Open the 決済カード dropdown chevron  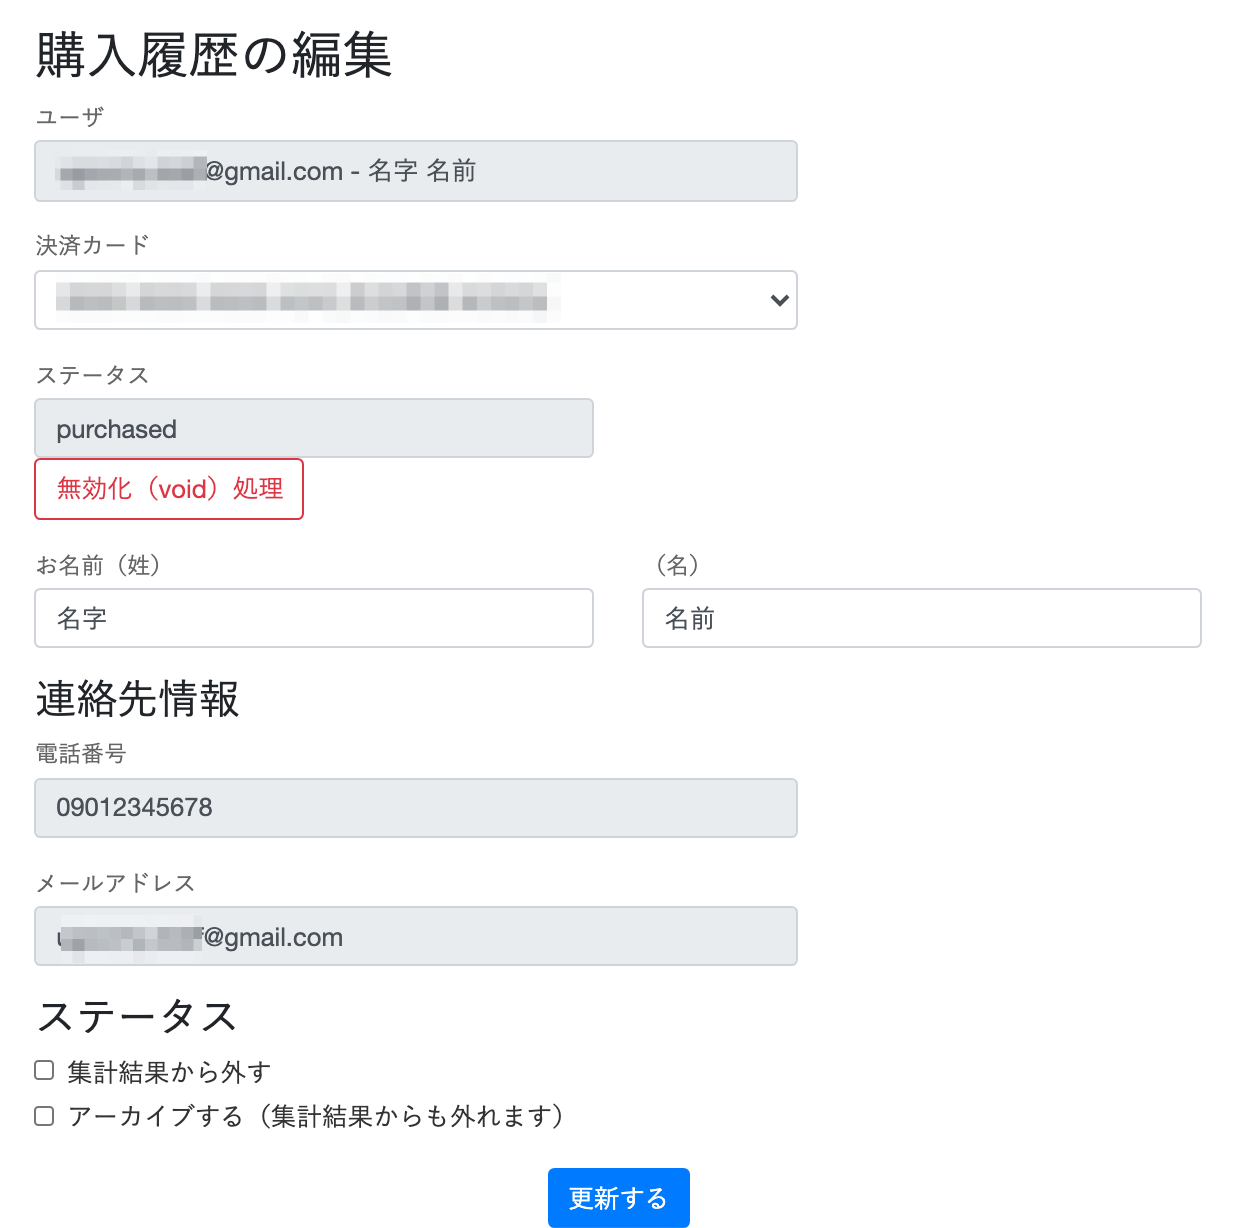pos(779,300)
